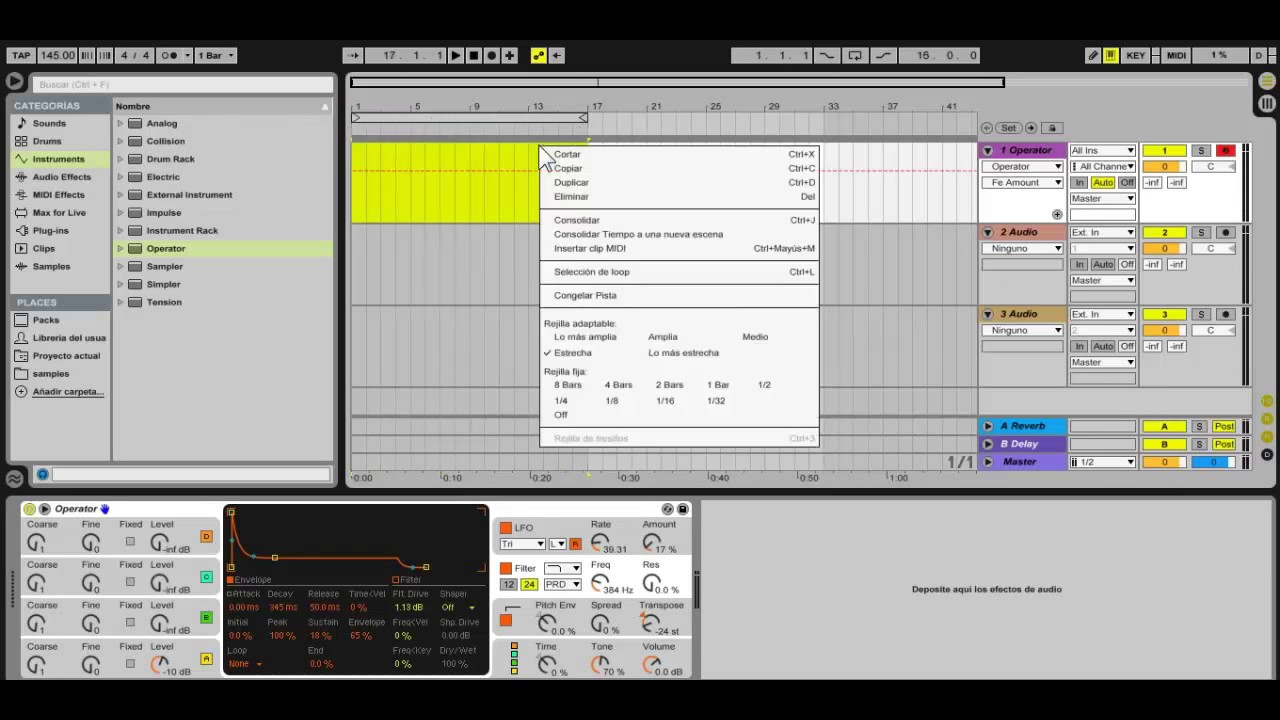1280x720 pixels.
Task: Open the Plug-ins category
Action: (x=50, y=231)
